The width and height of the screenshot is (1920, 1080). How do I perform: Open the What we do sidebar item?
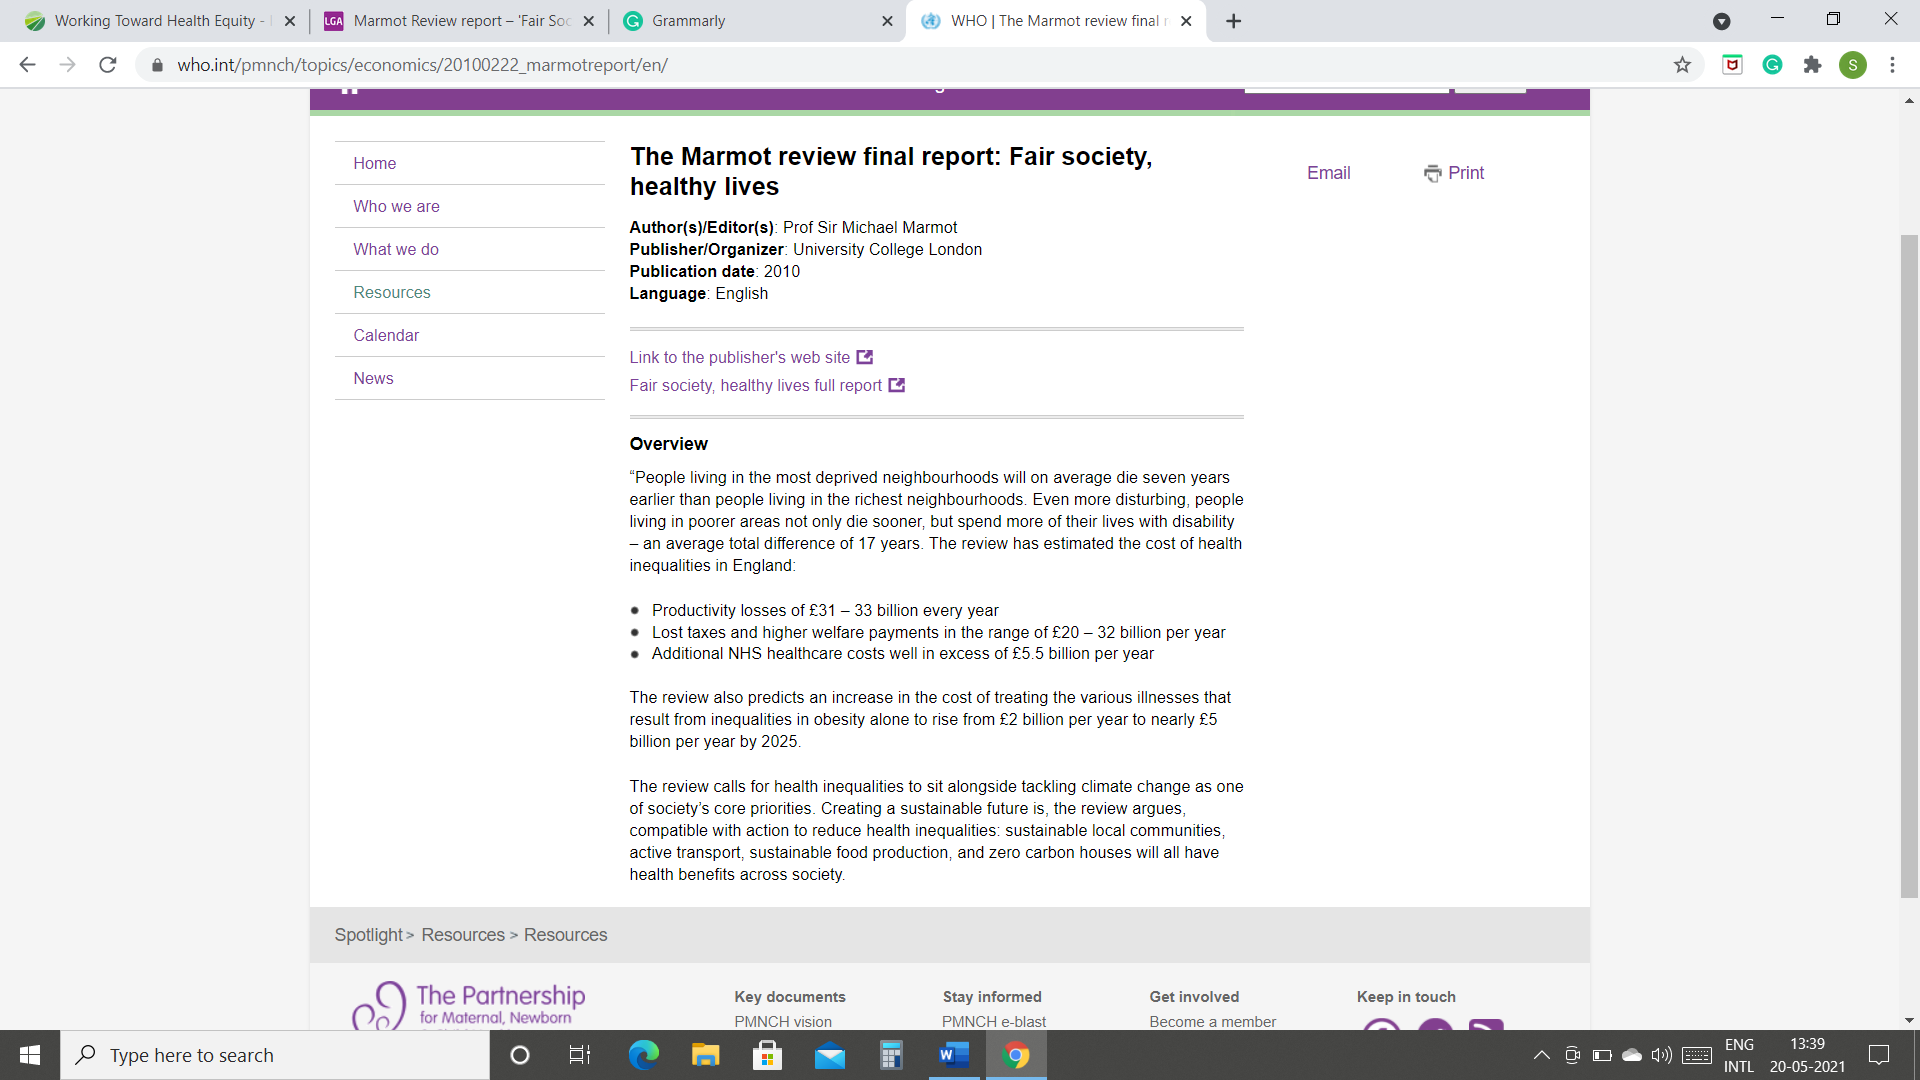[396, 249]
